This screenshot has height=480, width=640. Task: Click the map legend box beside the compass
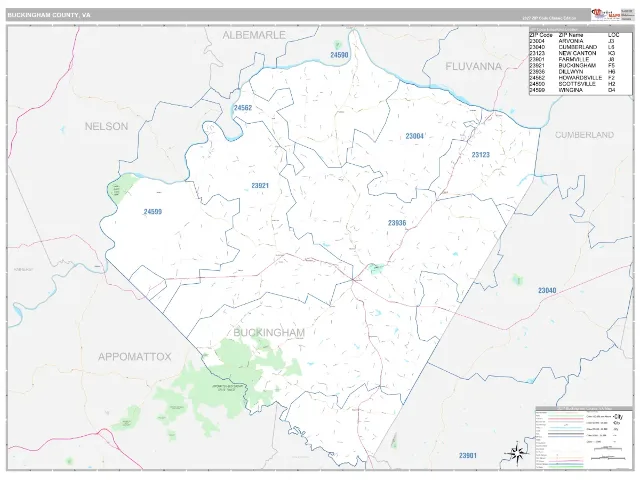click(x=583, y=438)
